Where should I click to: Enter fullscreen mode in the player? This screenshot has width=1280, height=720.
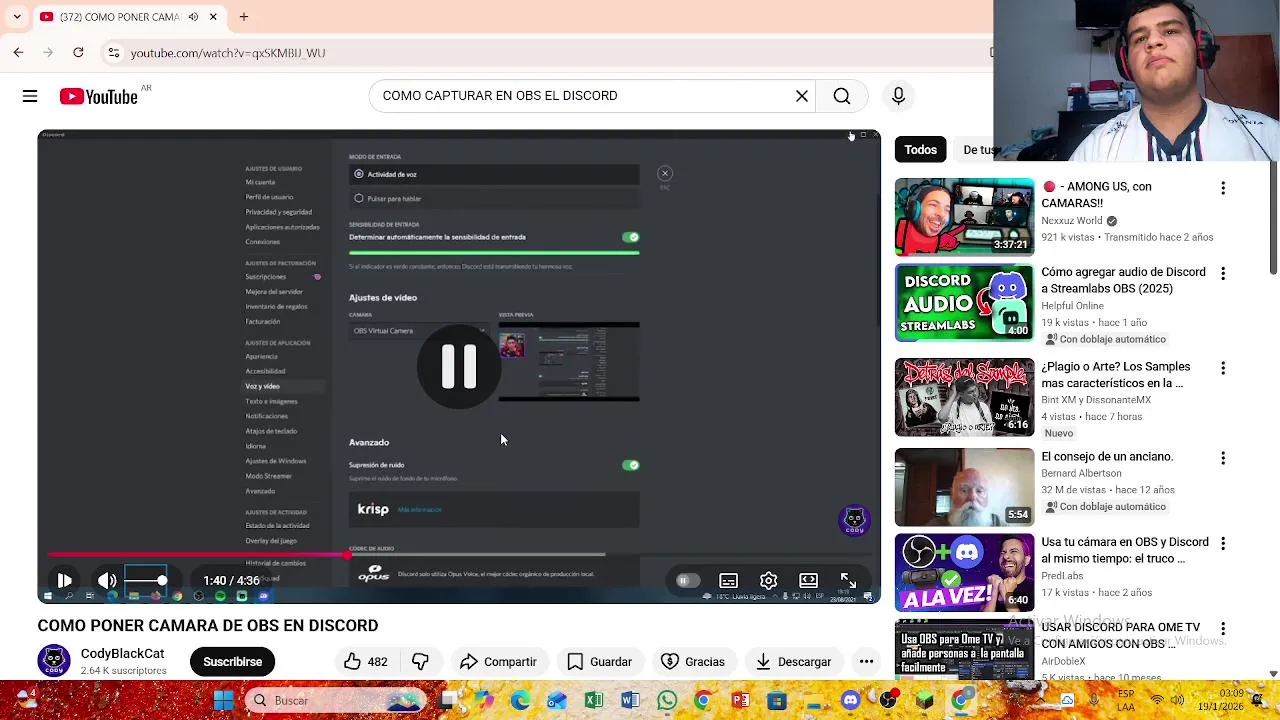point(848,580)
